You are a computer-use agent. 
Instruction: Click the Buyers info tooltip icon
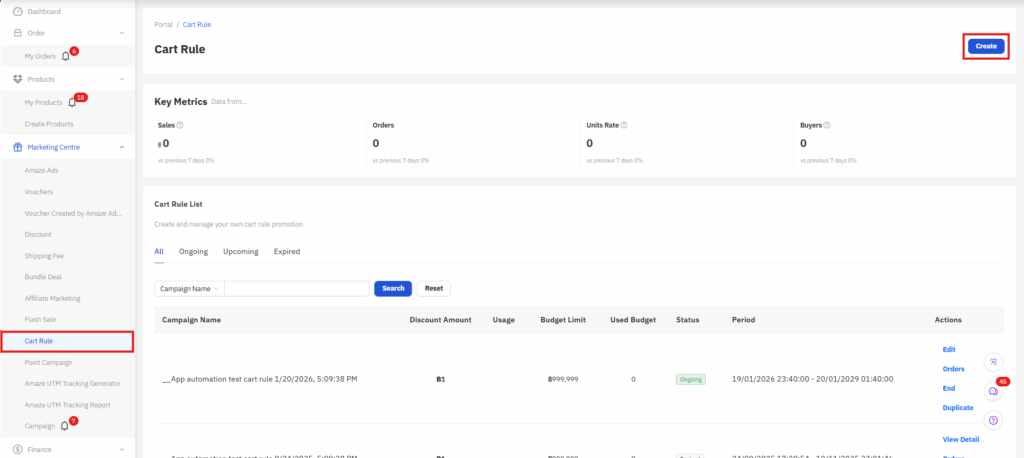pyautogui.click(x=827, y=126)
